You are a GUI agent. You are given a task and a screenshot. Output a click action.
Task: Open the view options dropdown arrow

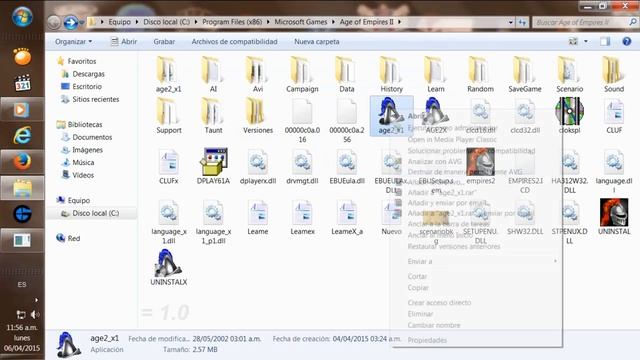(586, 41)
